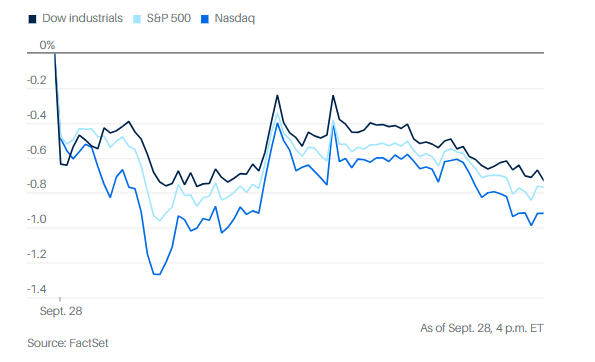Image resolution: width=595 pixels, height=362 pixels.
Task: Click the Nasdaq blue legend swatch
Action: coord(205,19)
